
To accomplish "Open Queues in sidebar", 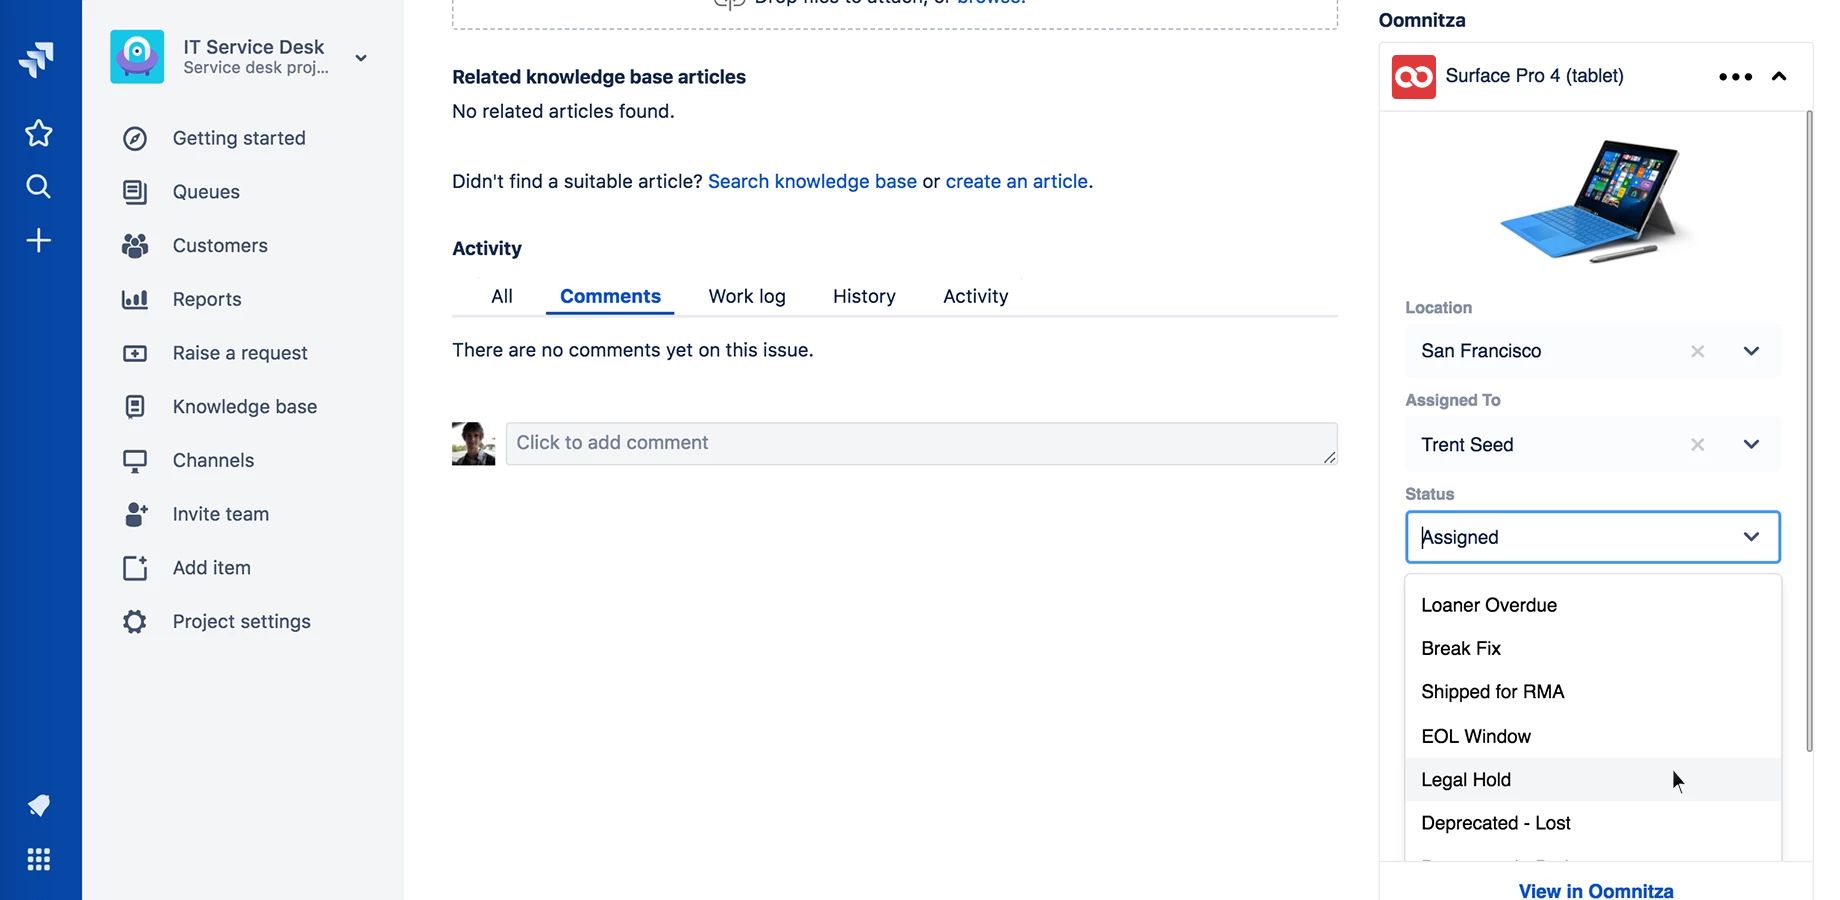I will tap(206, 192).
